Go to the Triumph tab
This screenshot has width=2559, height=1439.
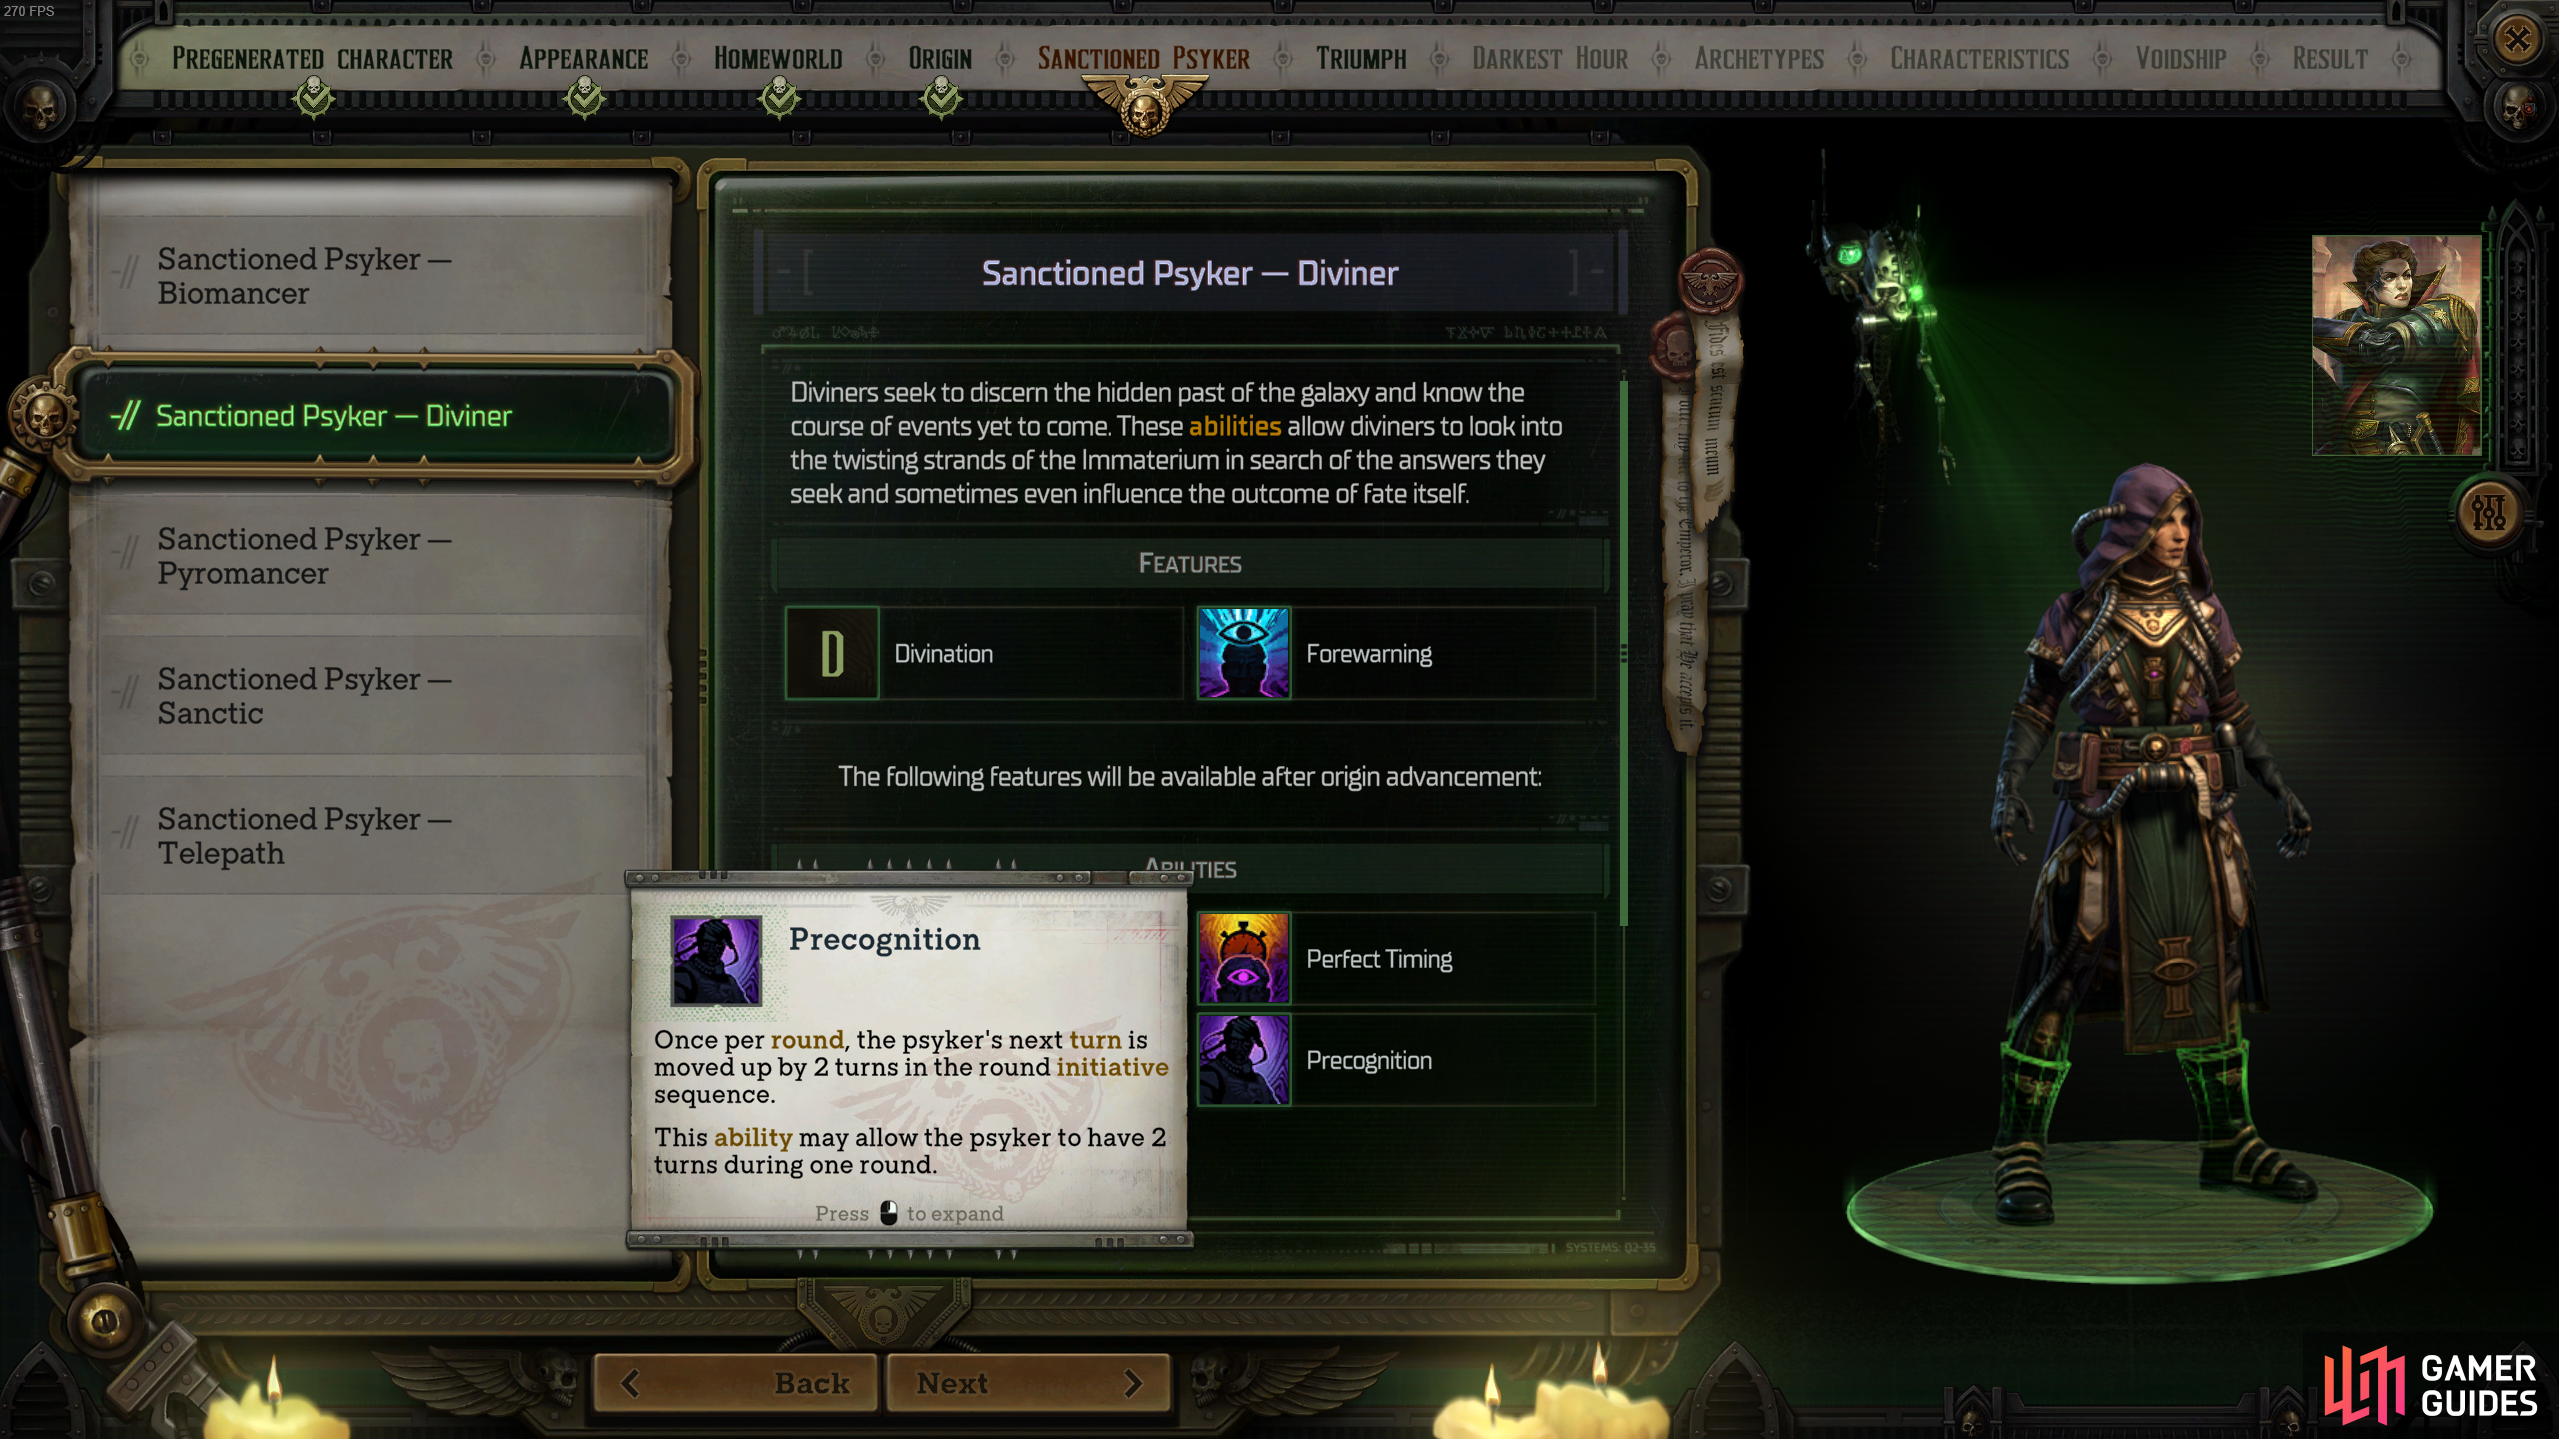(x=1361, y=59)
